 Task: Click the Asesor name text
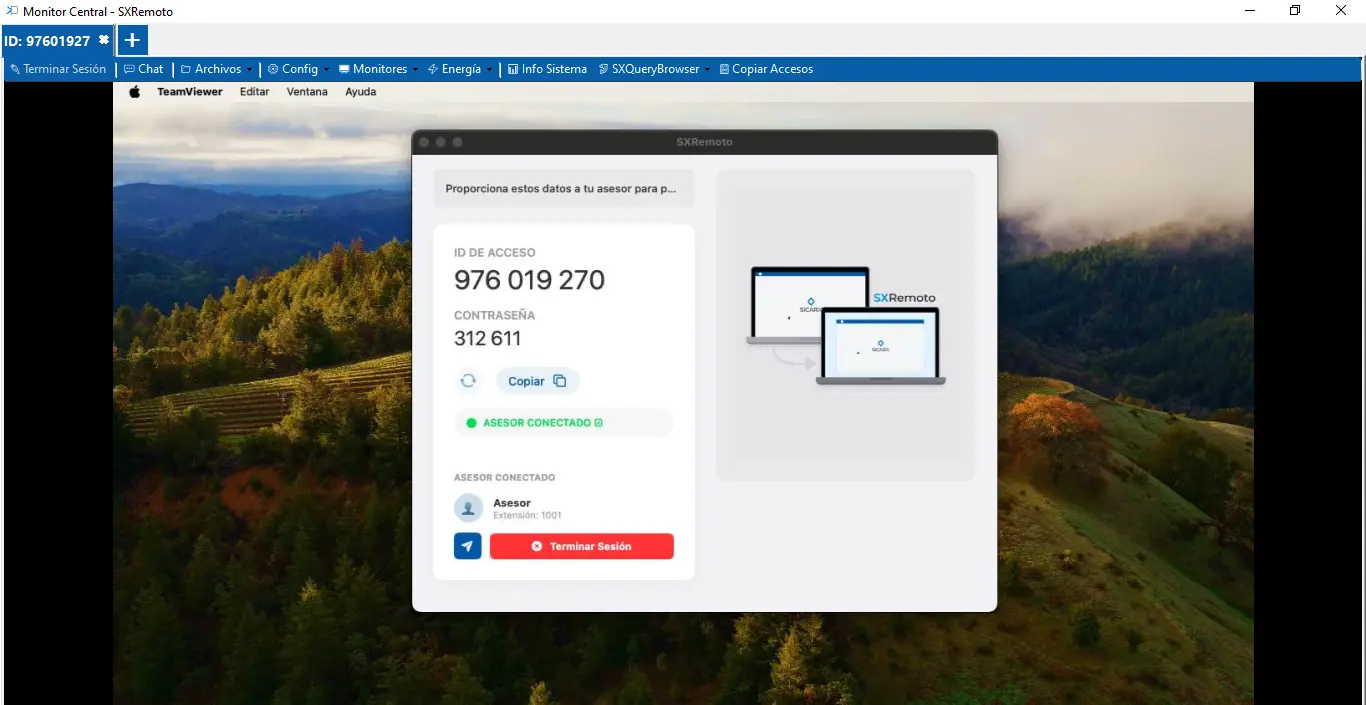pos(512,503)
